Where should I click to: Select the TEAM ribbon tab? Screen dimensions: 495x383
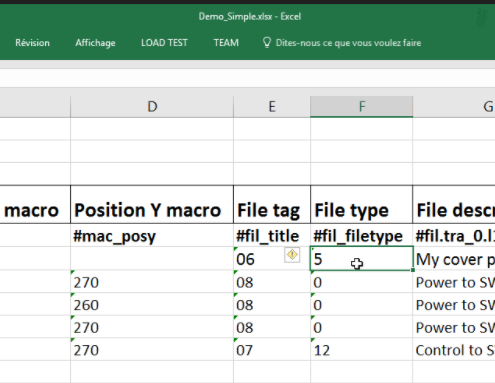(226, 43)
